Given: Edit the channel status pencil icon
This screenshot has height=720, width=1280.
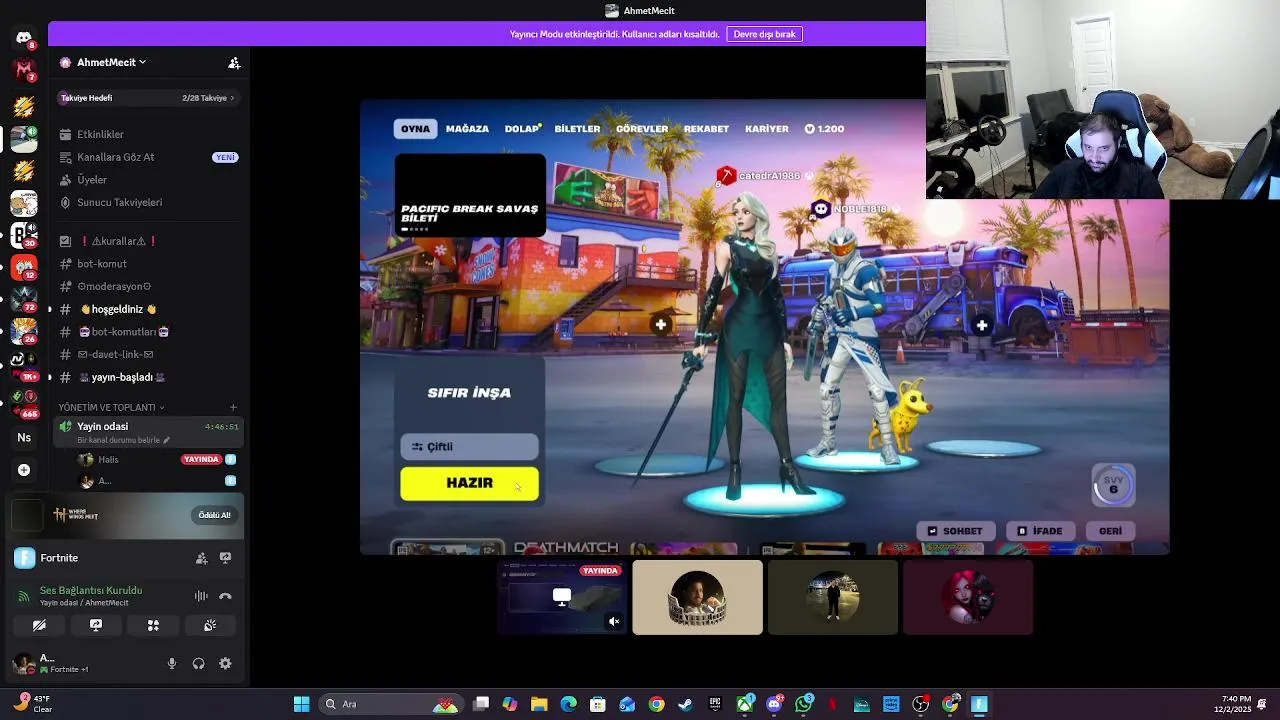Looking at the screenshot, I should click(167, 440).
